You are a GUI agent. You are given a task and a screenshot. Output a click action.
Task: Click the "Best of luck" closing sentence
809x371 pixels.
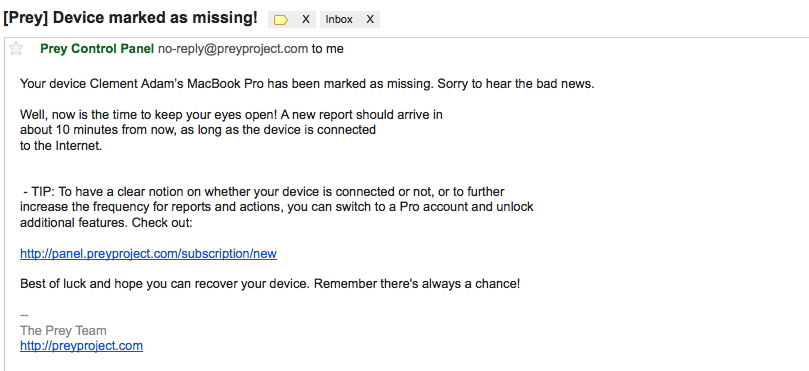[x=270, y=284]
